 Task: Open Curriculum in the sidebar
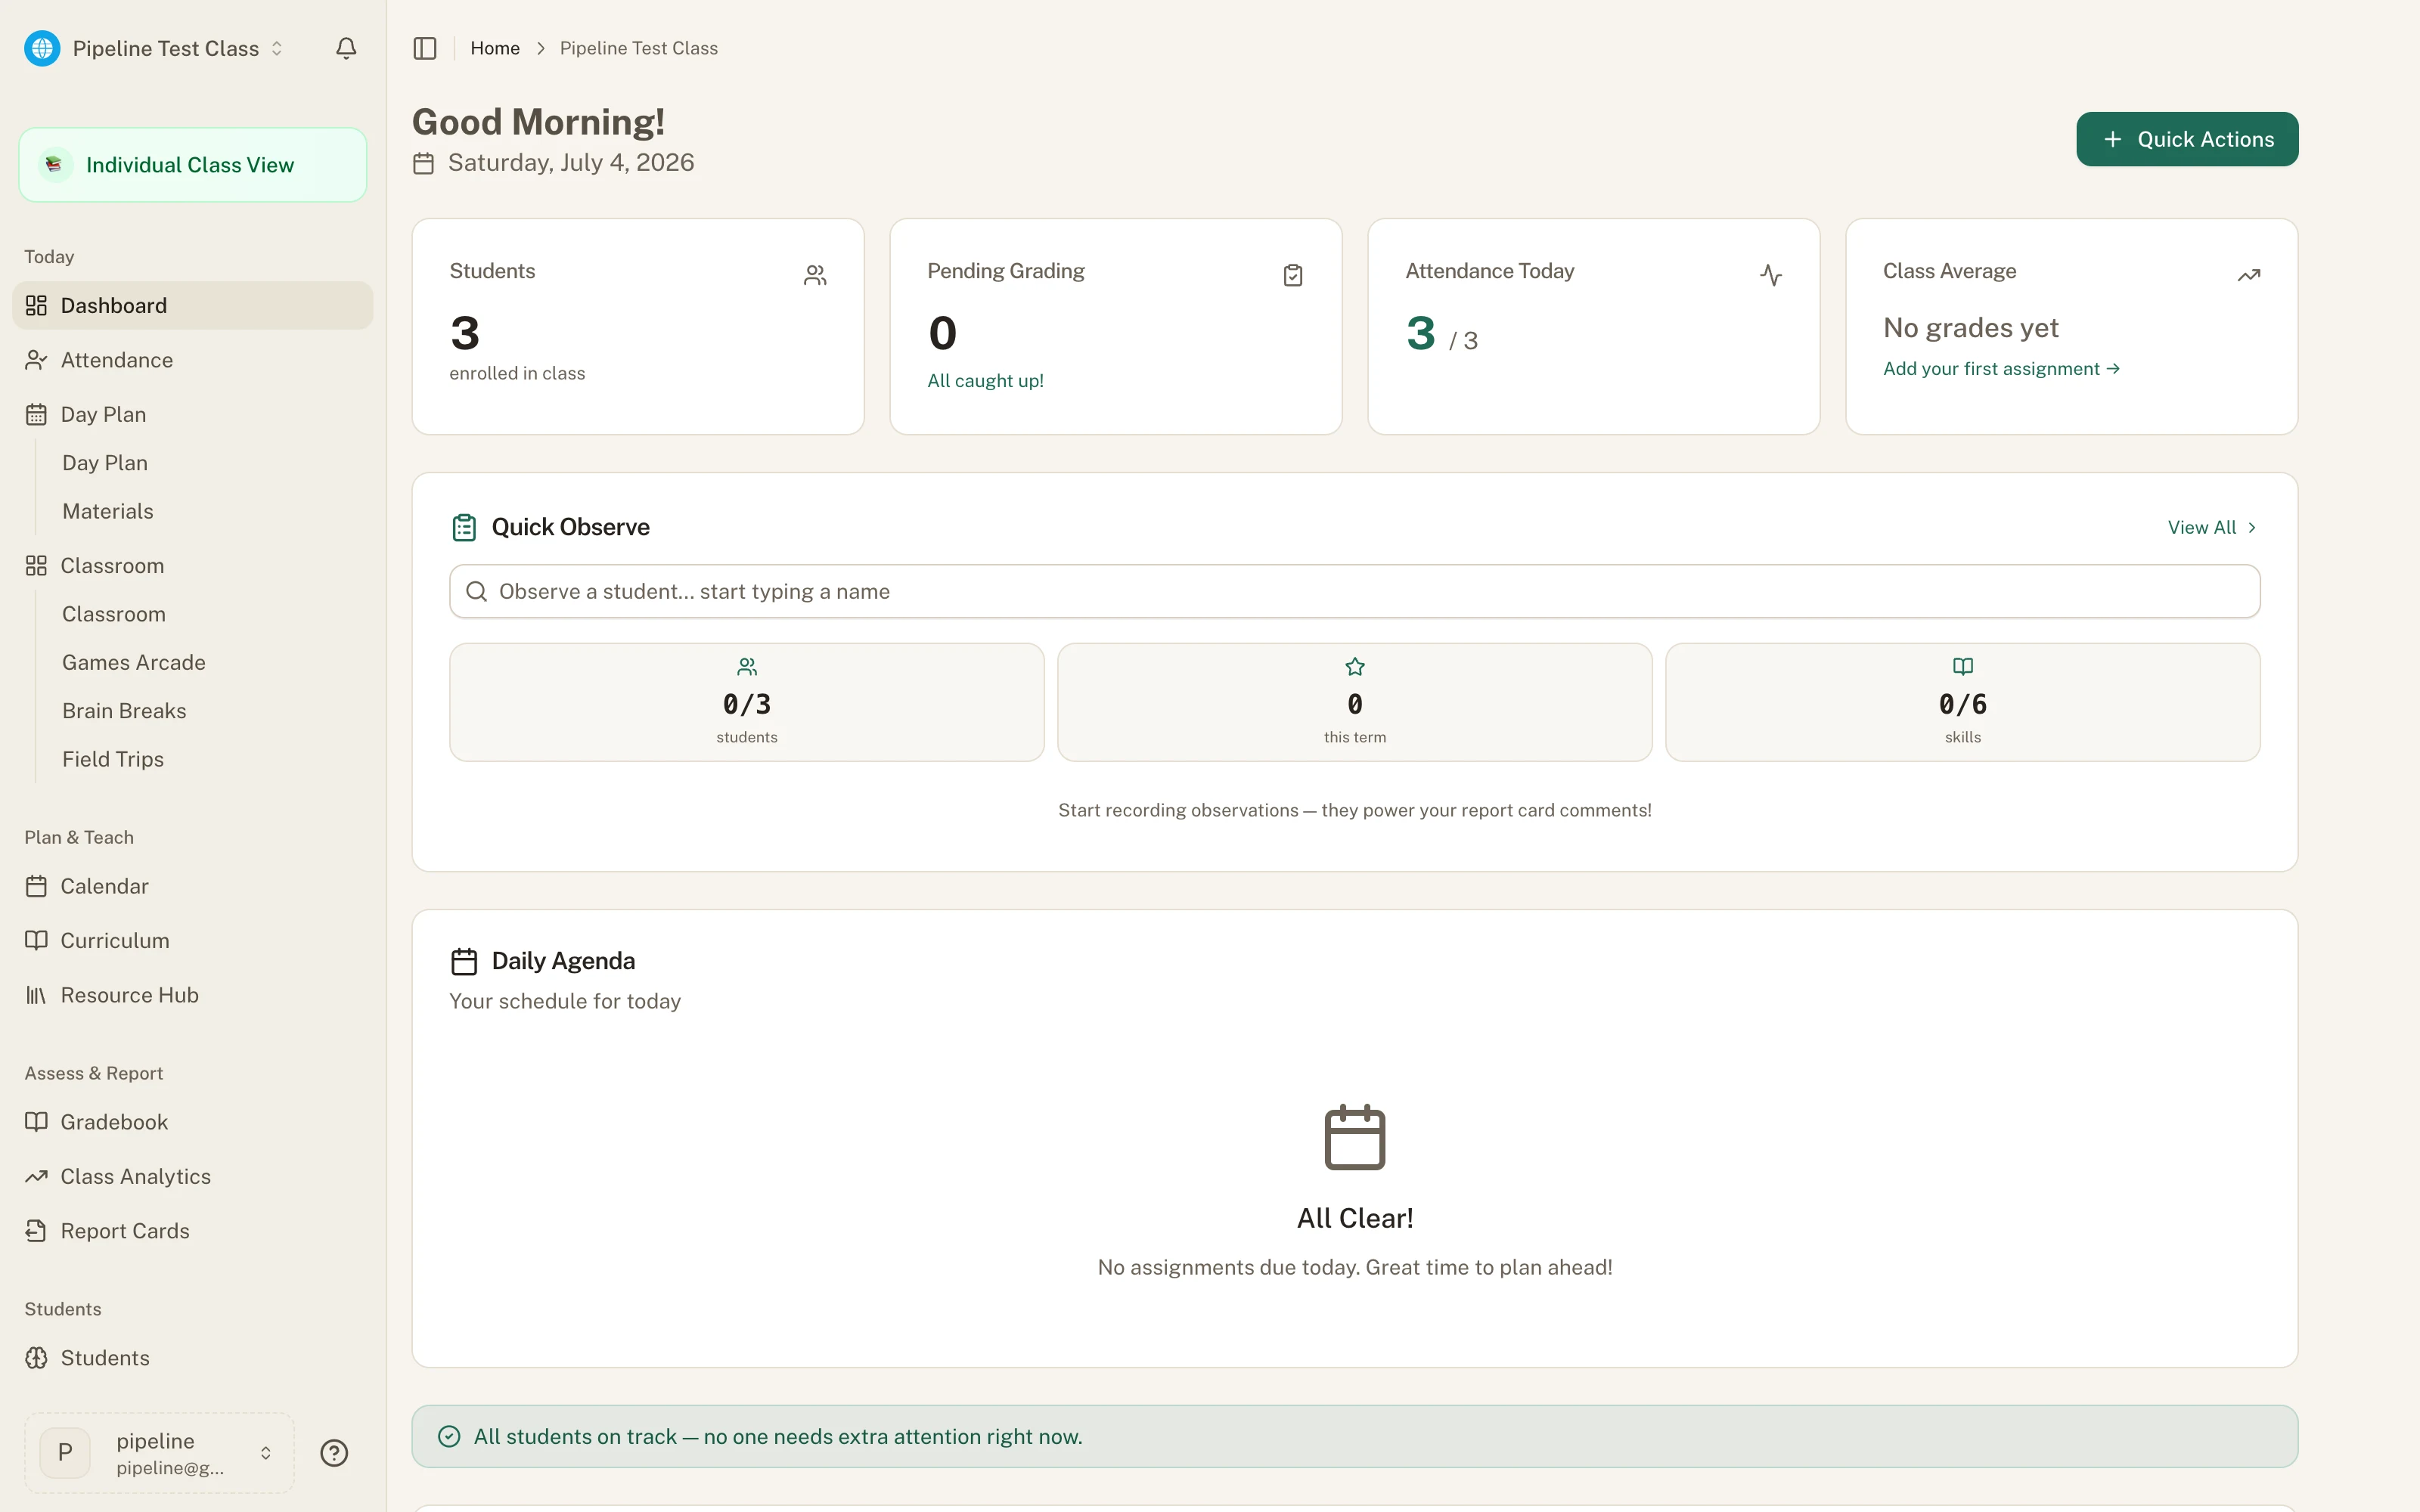(192, 941)
